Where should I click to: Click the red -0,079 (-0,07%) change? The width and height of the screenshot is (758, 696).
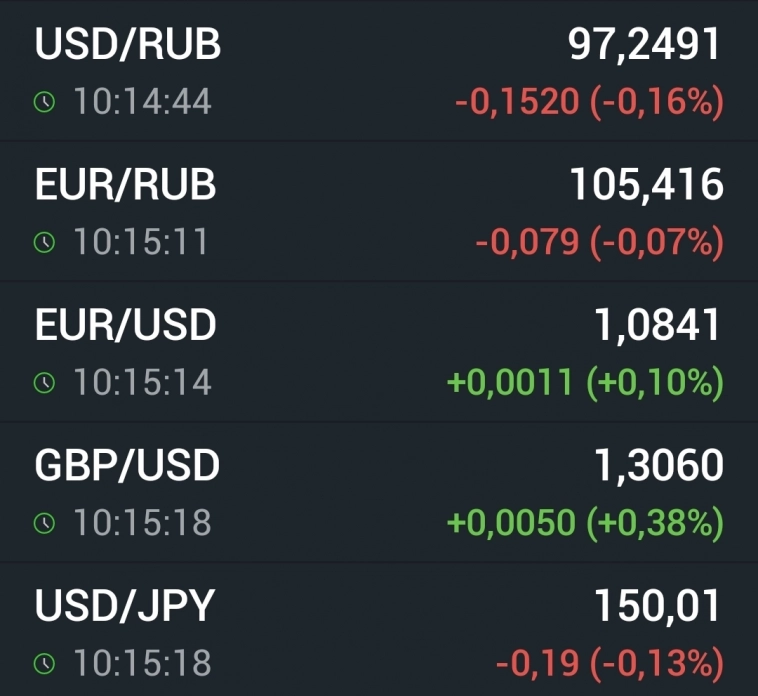coord(598,242)
